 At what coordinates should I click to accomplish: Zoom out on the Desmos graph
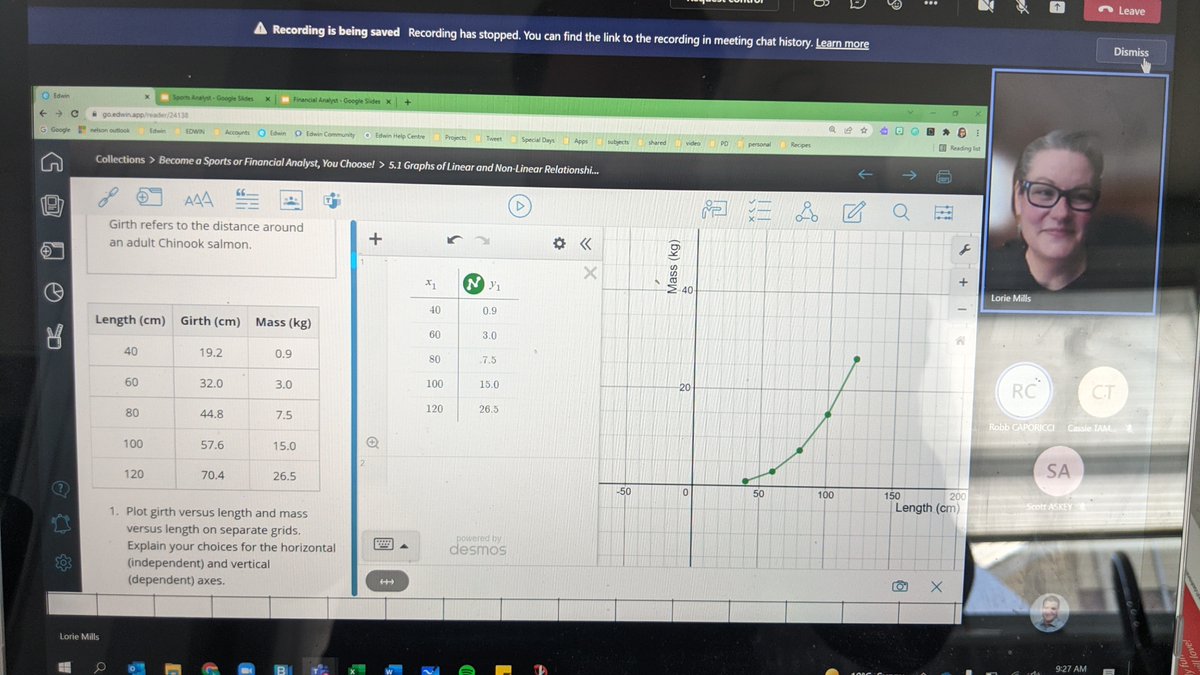(963, 308)
